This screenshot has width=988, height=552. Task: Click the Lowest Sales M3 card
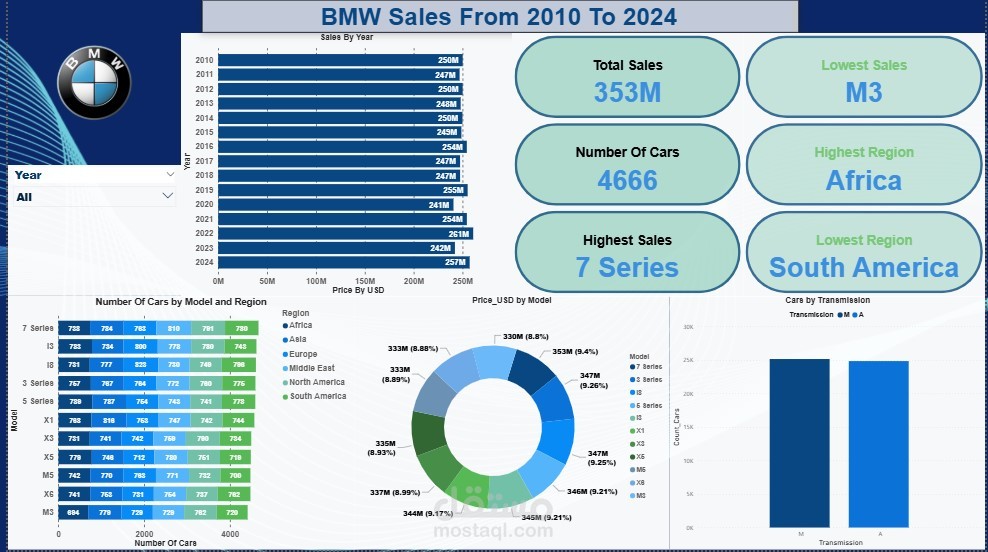point(864,78)
